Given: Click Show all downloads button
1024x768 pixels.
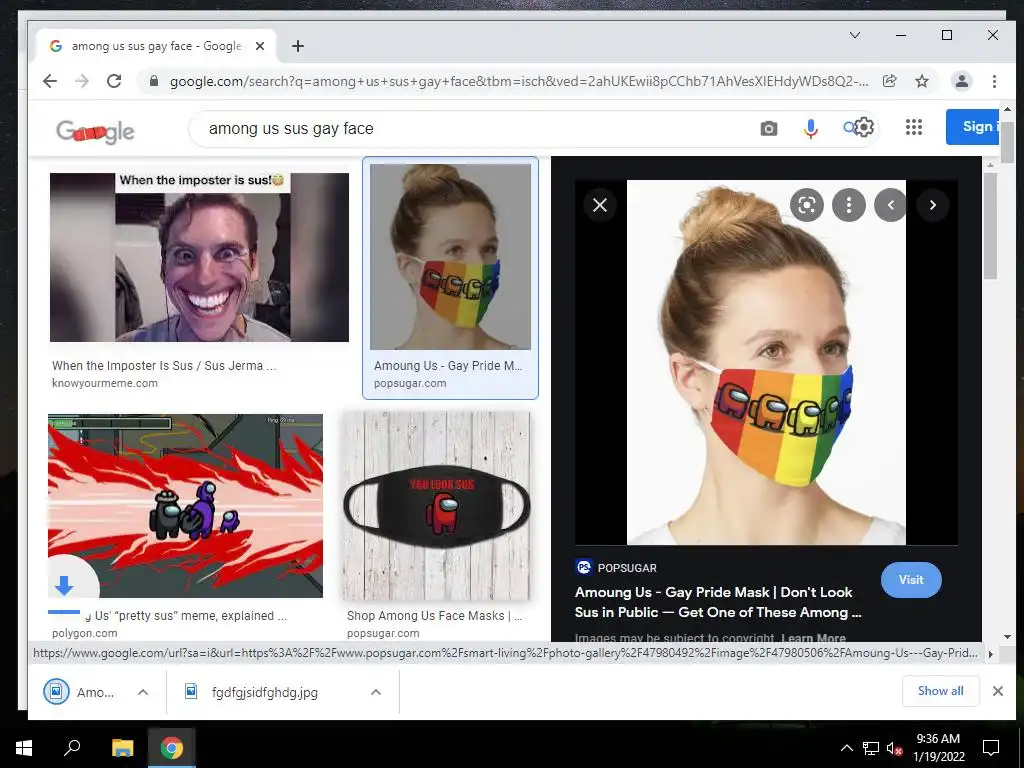Looking at the screenshot, I should [940, 691].
